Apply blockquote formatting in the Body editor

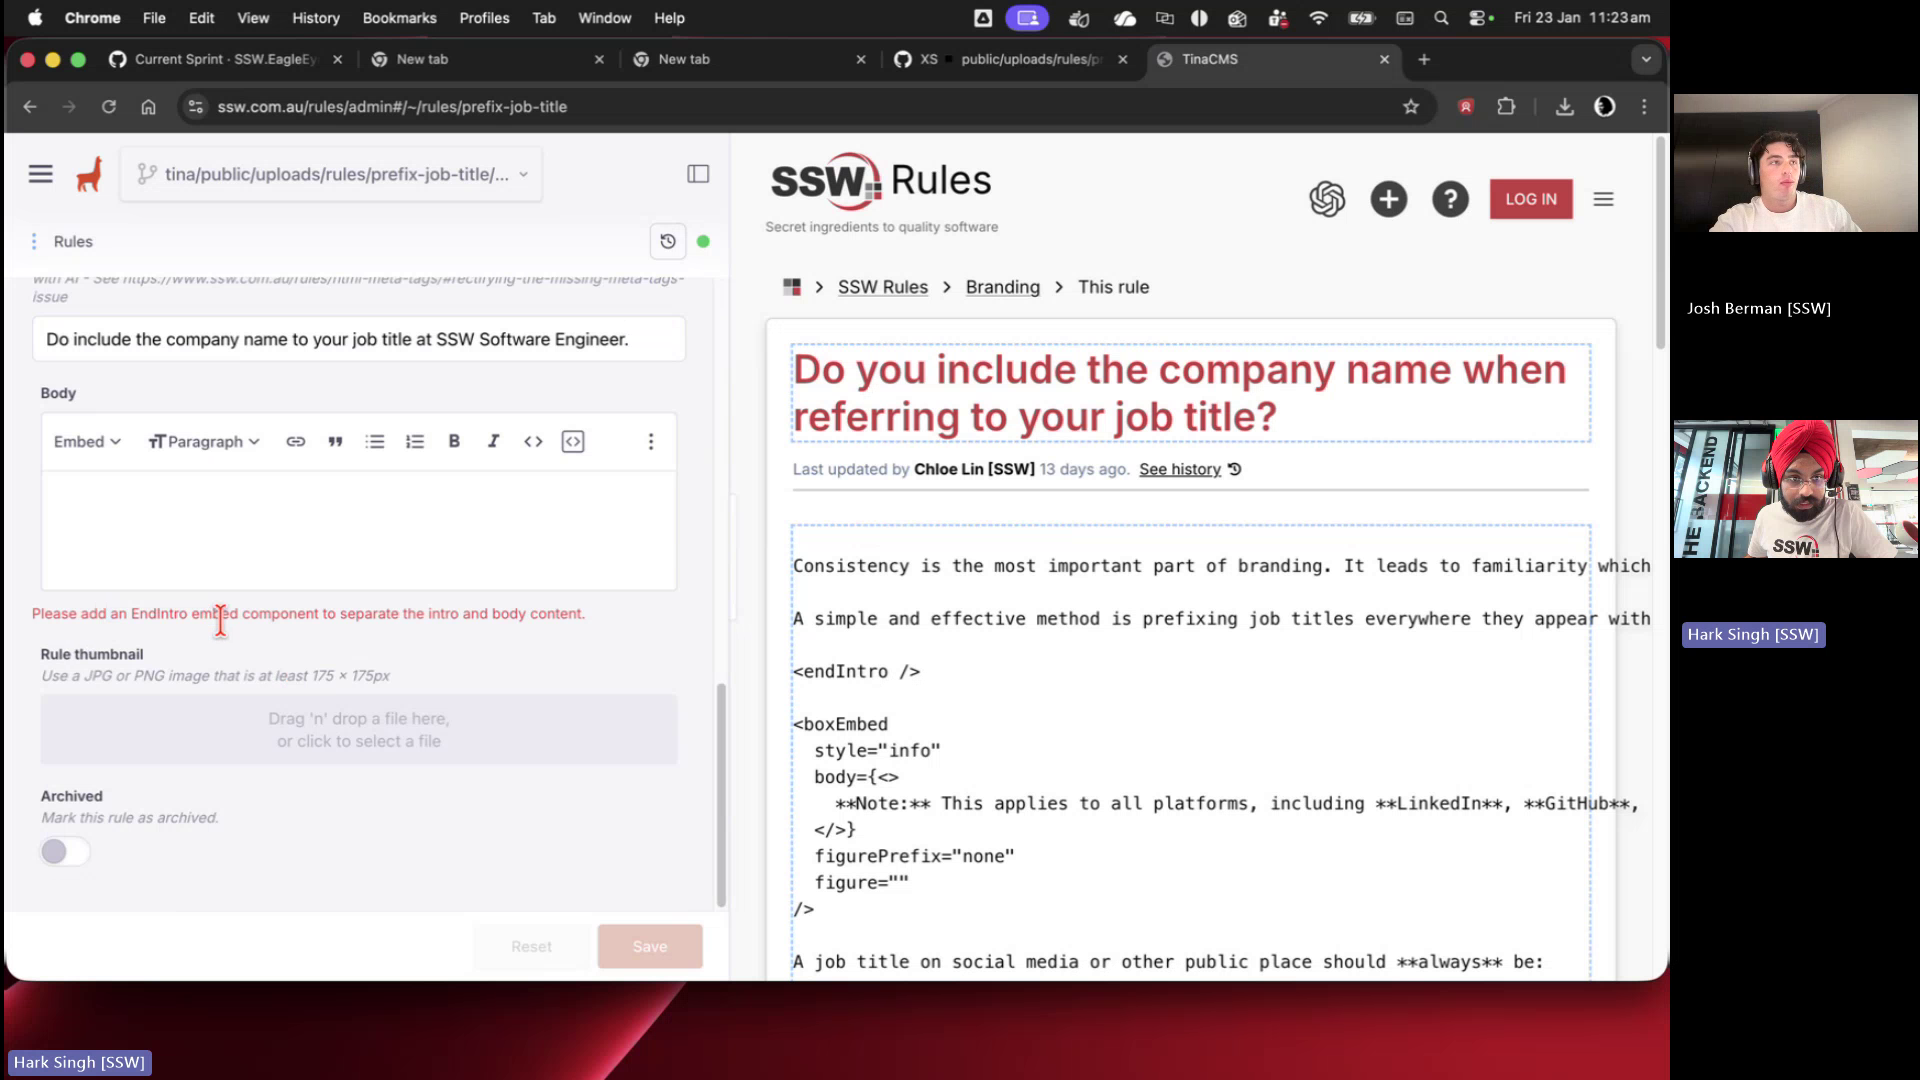335,441
